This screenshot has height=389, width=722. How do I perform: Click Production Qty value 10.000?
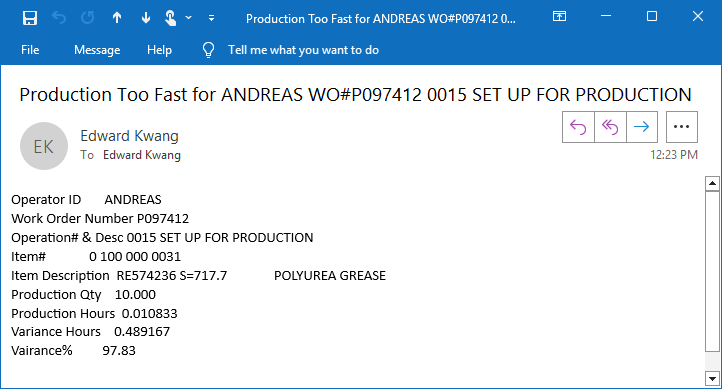(135, 294)
